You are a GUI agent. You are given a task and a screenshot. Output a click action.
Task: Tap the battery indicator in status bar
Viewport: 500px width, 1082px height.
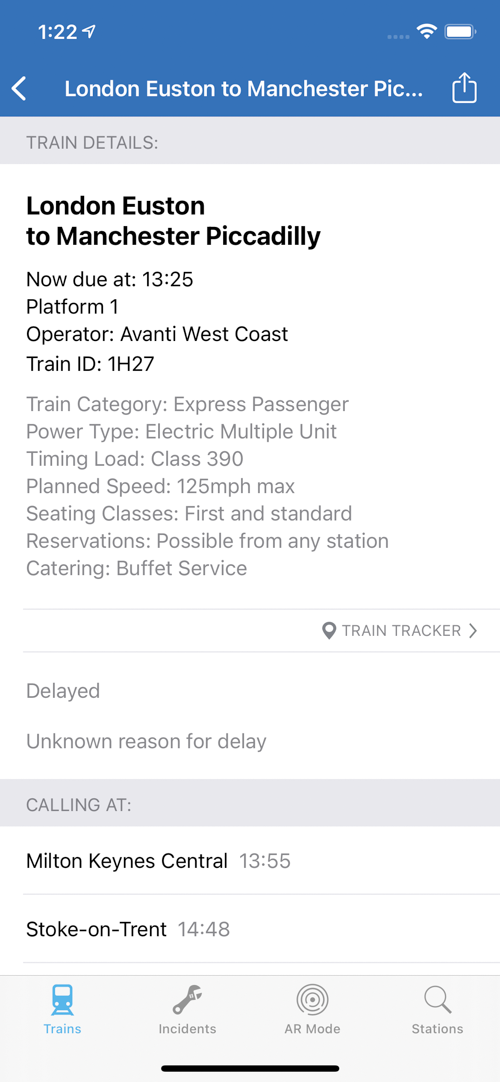pos(460,32)
